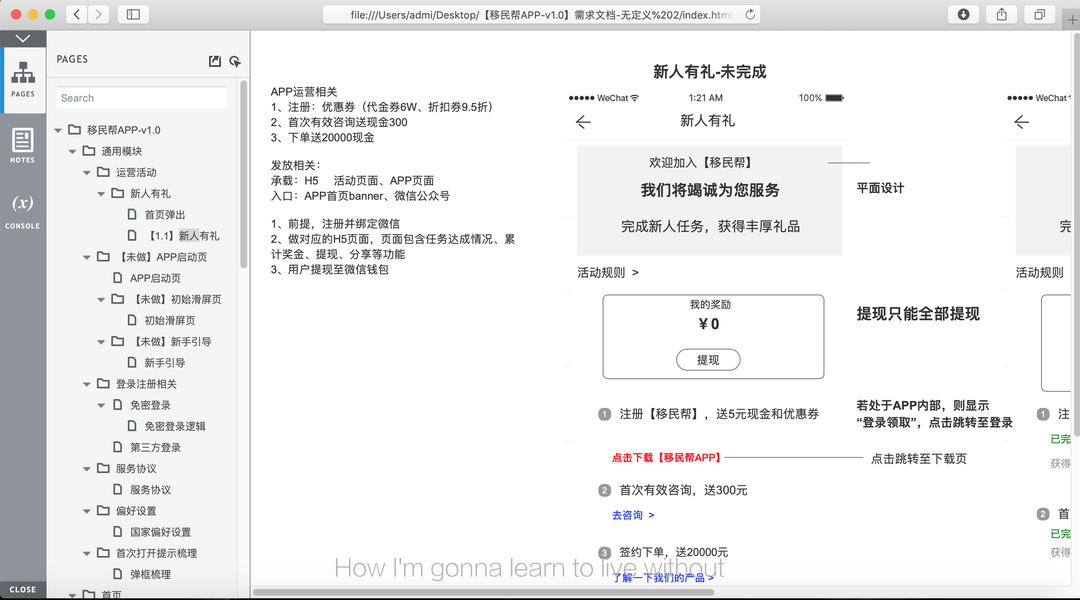Viewport: 1080px width, 600px height.
Task: Open the 首页弹出 page
Action: click(x=165, y=215)
